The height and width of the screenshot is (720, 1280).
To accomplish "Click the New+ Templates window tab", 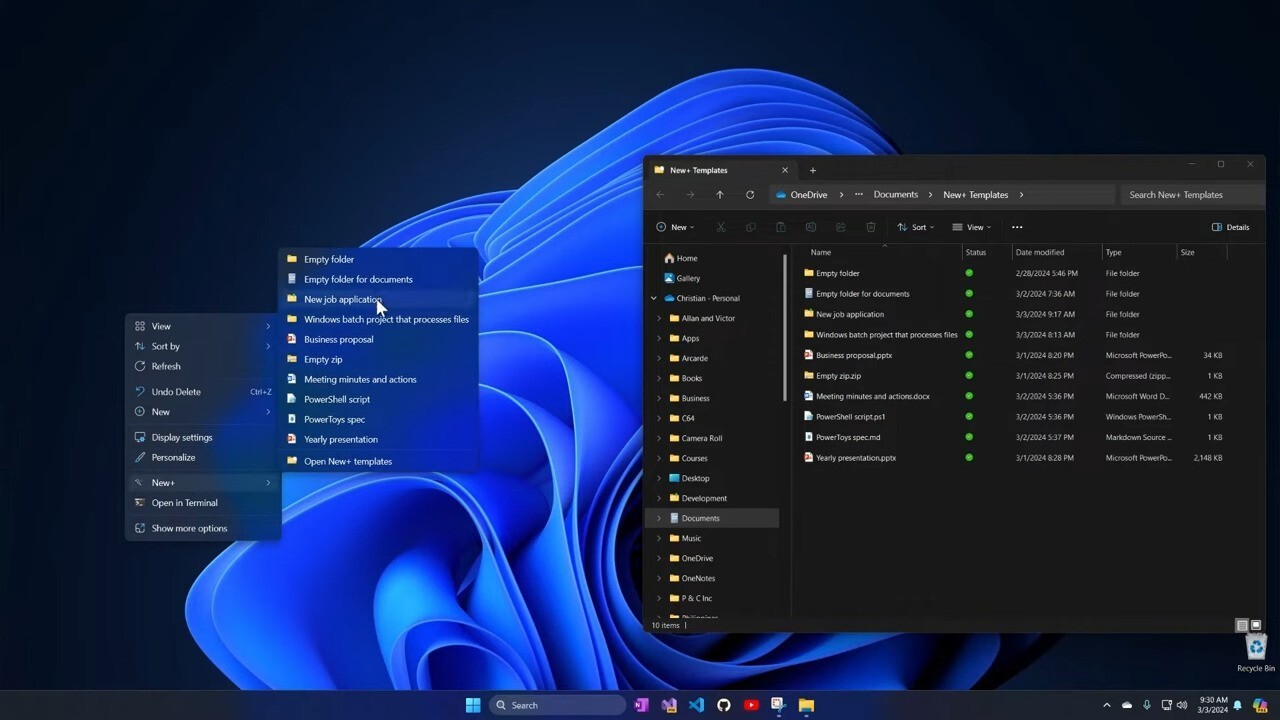I will coord(721,170).
